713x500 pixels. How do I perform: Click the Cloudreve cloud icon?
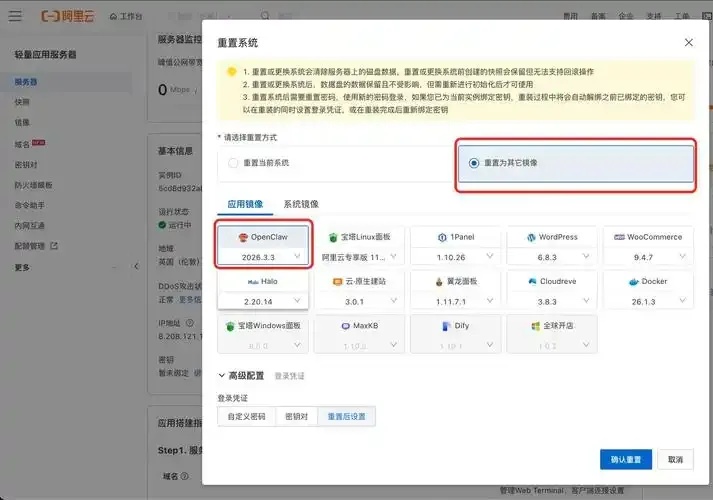pyautogui.click(x=532, y=281)
